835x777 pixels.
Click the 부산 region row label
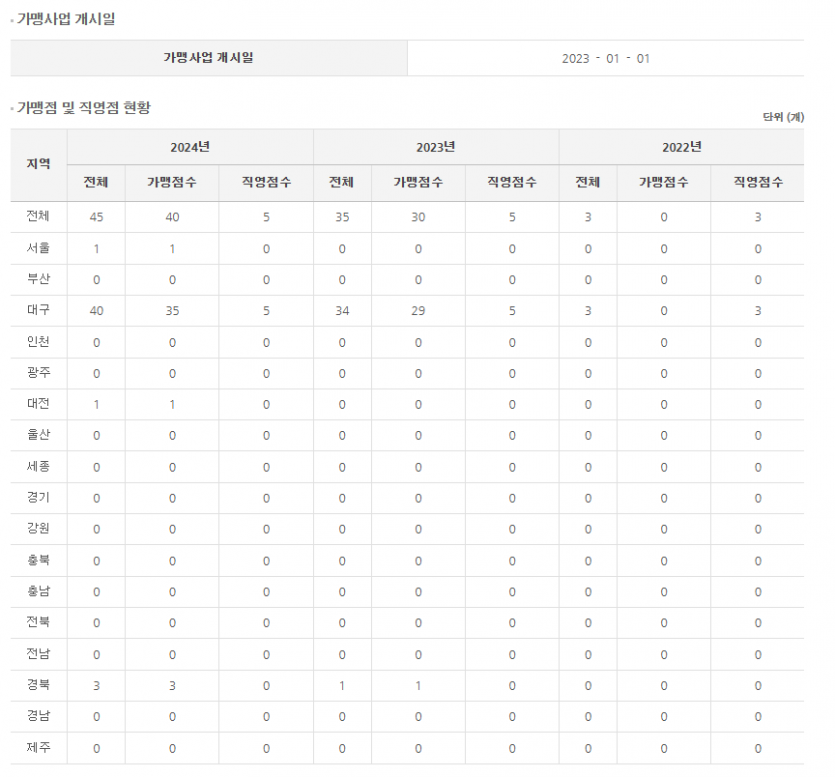39,280
